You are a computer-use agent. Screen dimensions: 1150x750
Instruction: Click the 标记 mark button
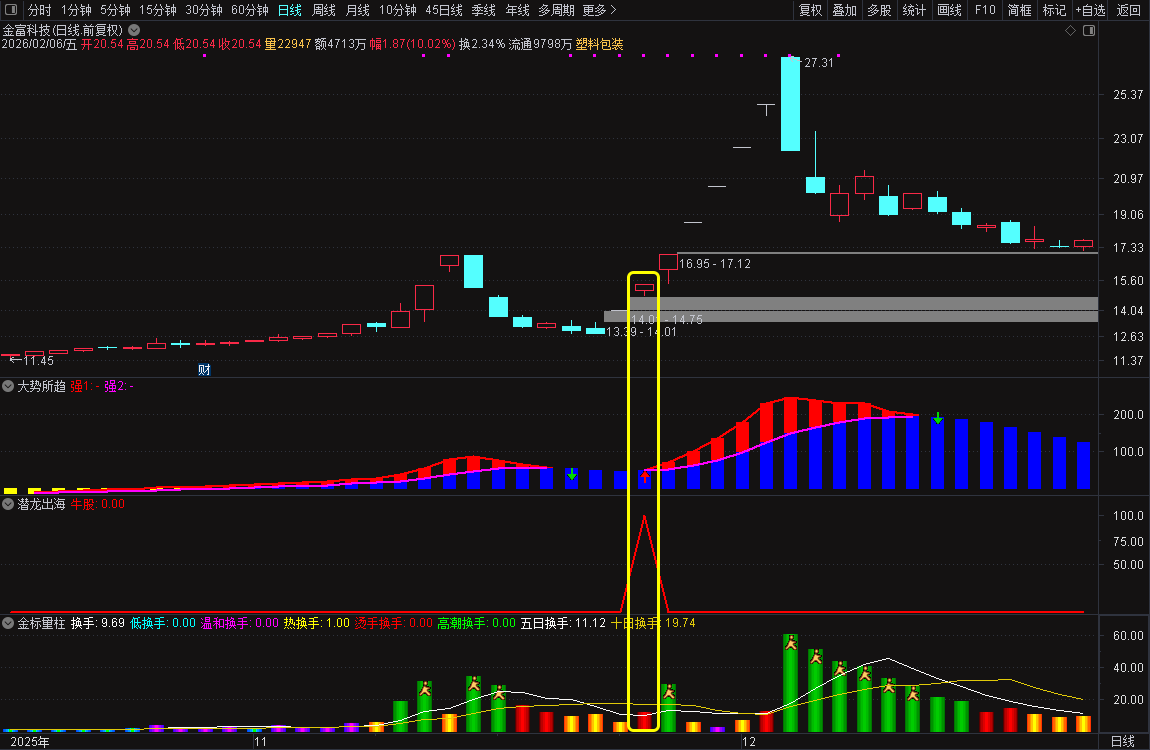coord(1054,10)
